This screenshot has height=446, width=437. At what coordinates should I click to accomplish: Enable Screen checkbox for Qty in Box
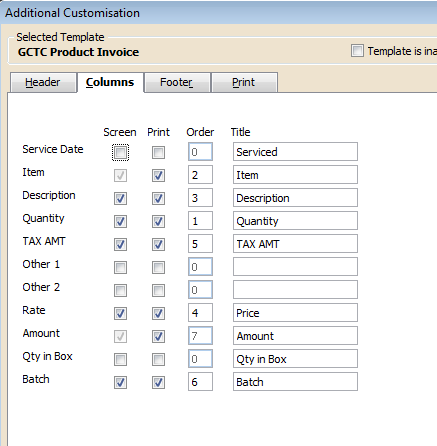click(x=120, y=359)
